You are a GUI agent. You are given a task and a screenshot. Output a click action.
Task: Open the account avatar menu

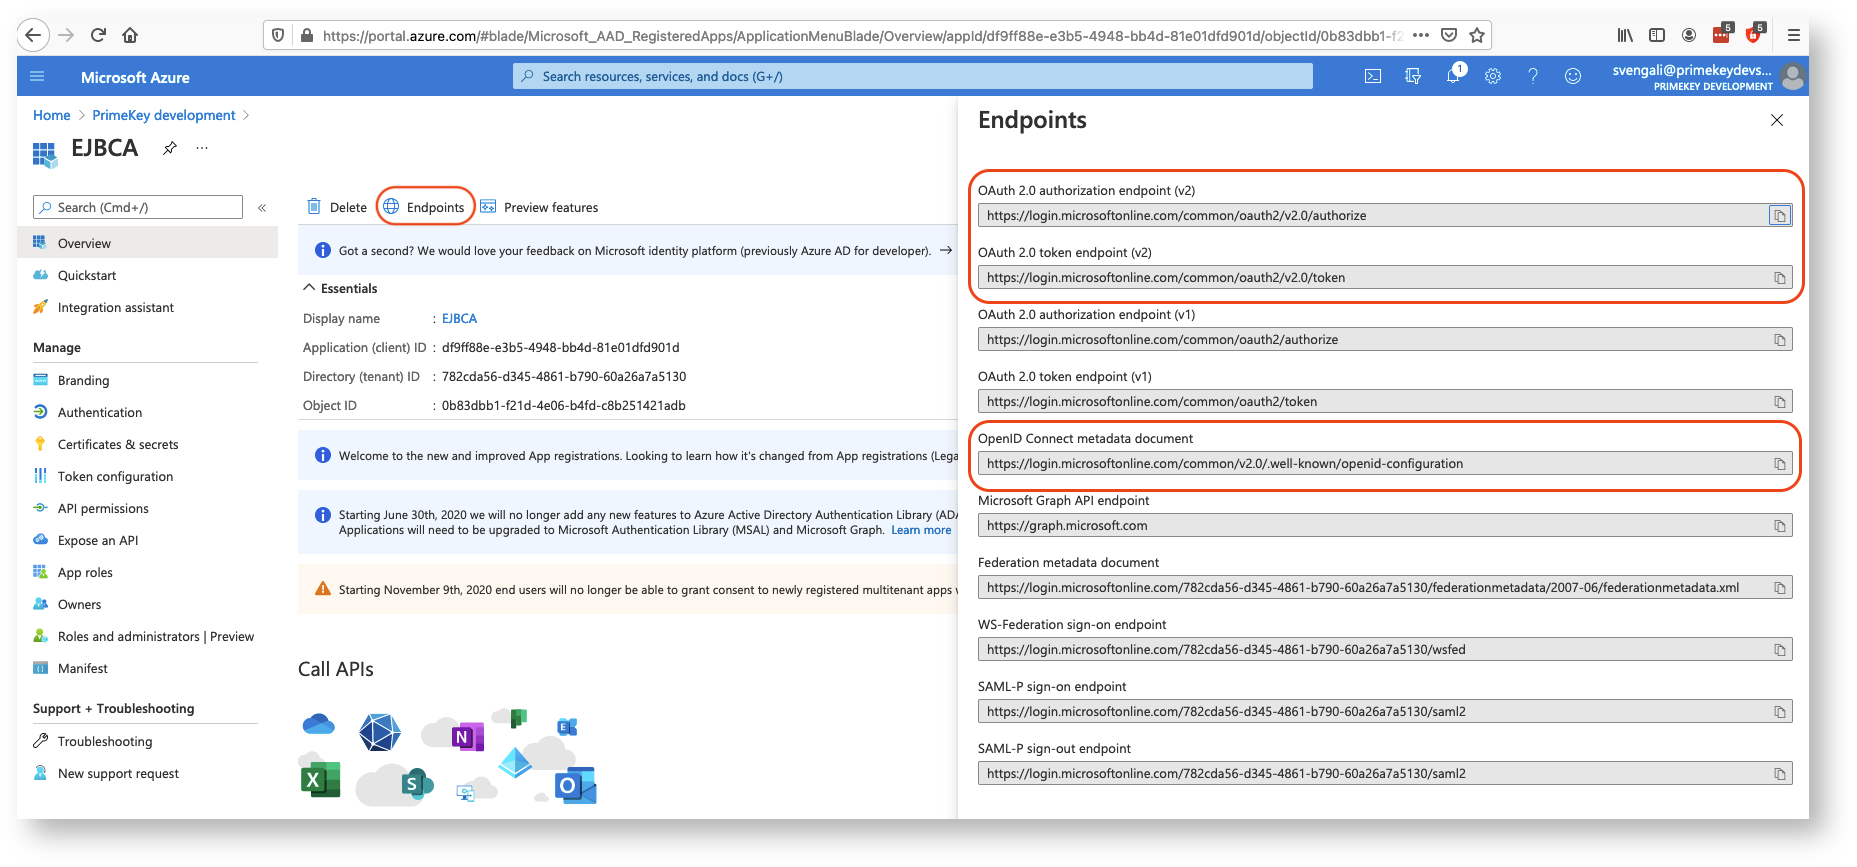[x=1794, y=76]
